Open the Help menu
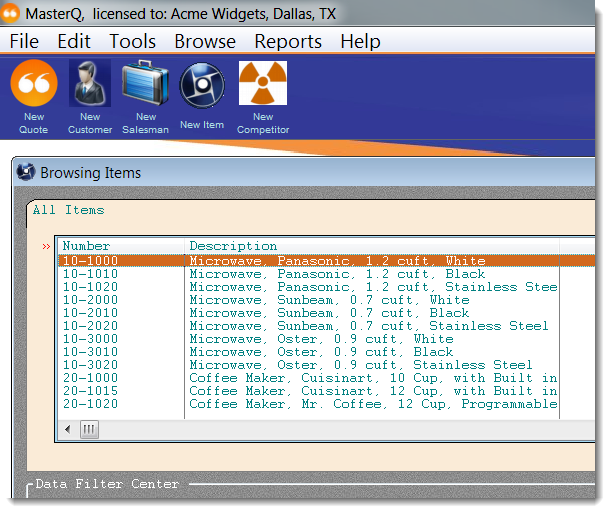 360,41
